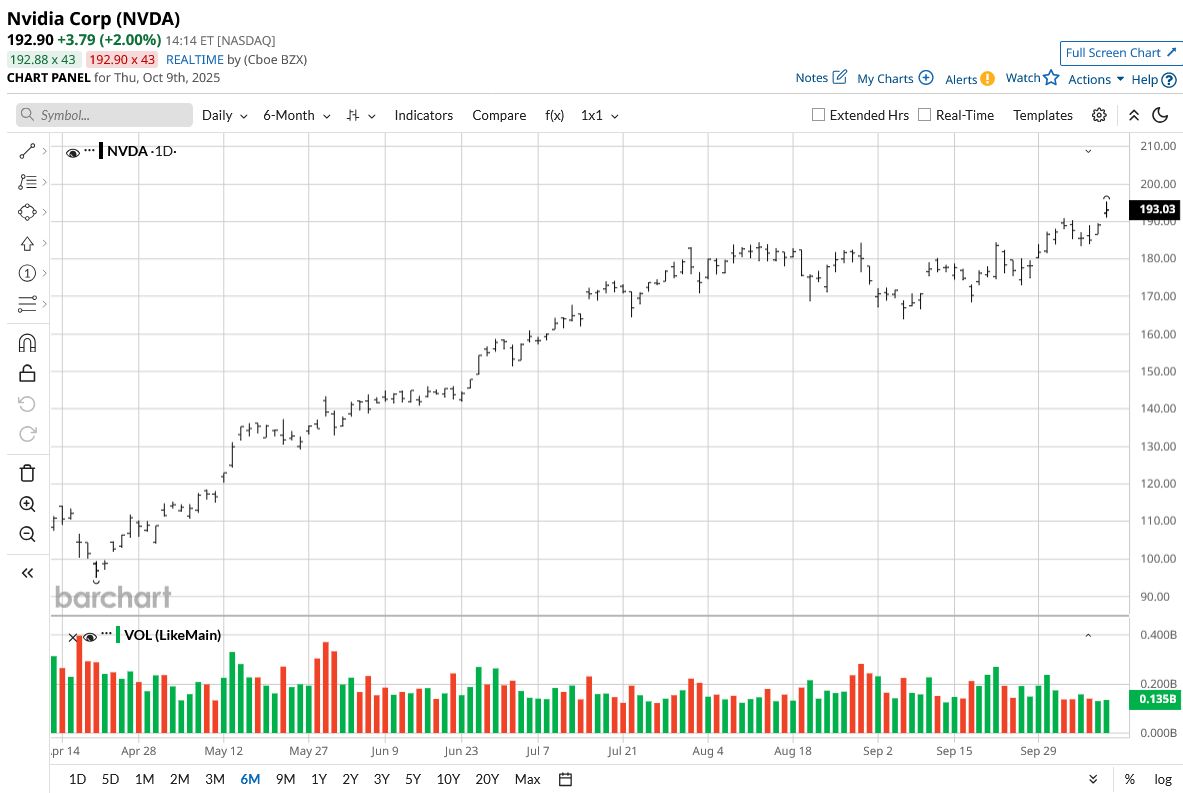The height and width of the screenshot is (793, 1183).
Task: Open Notes for NVDA
Action: pos(821,77)
